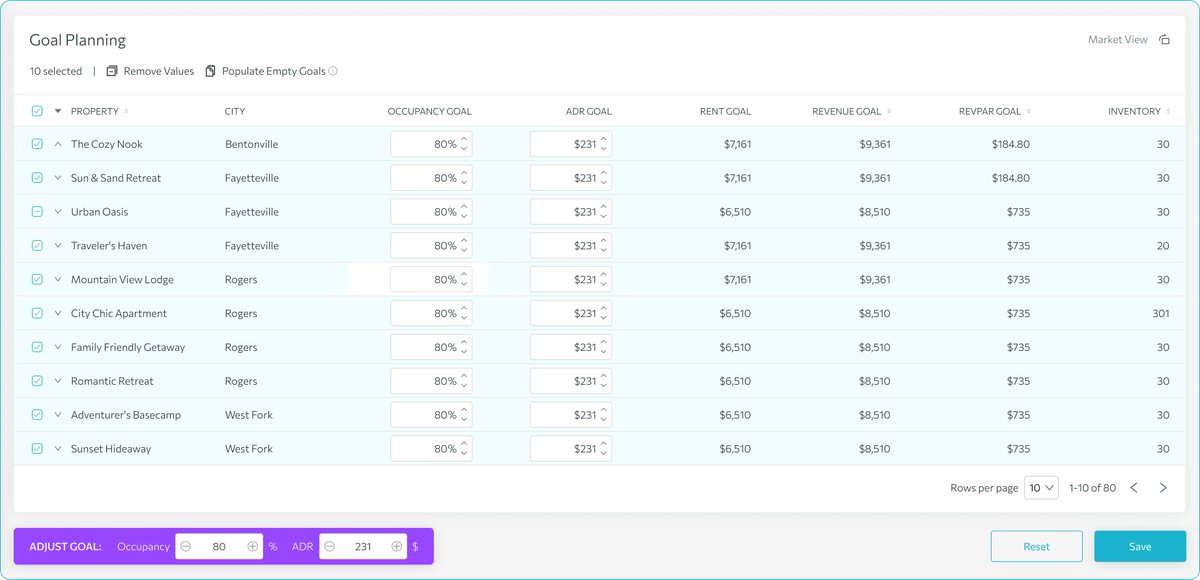Go to next page arrow
Image resolution: width=1200 pixels, height=580 pixels.
(1163, 488)
